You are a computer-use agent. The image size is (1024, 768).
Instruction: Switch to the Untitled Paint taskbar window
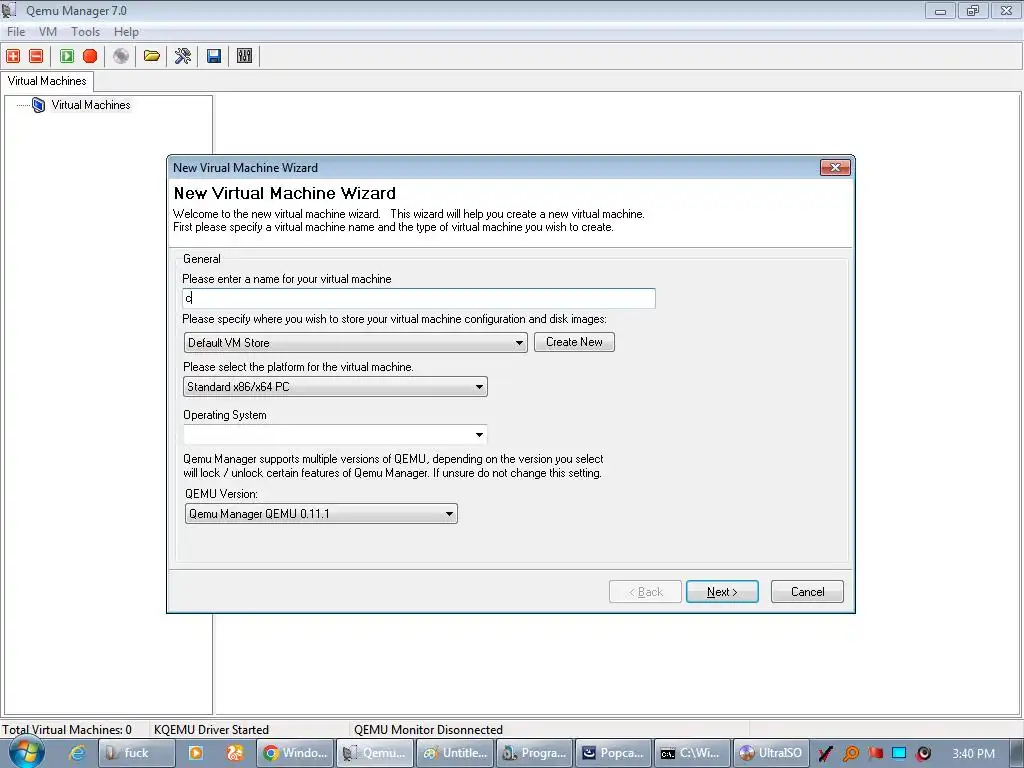(x=455, y=753)
